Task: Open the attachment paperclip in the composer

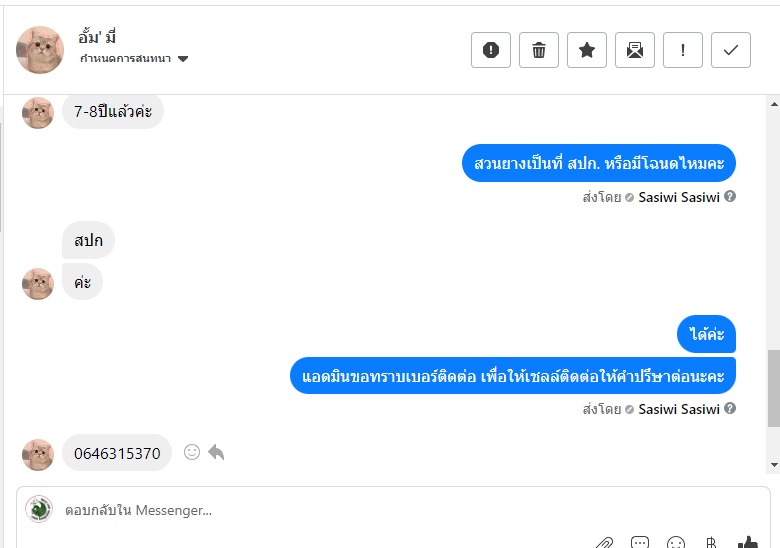Action: (604, 543)
